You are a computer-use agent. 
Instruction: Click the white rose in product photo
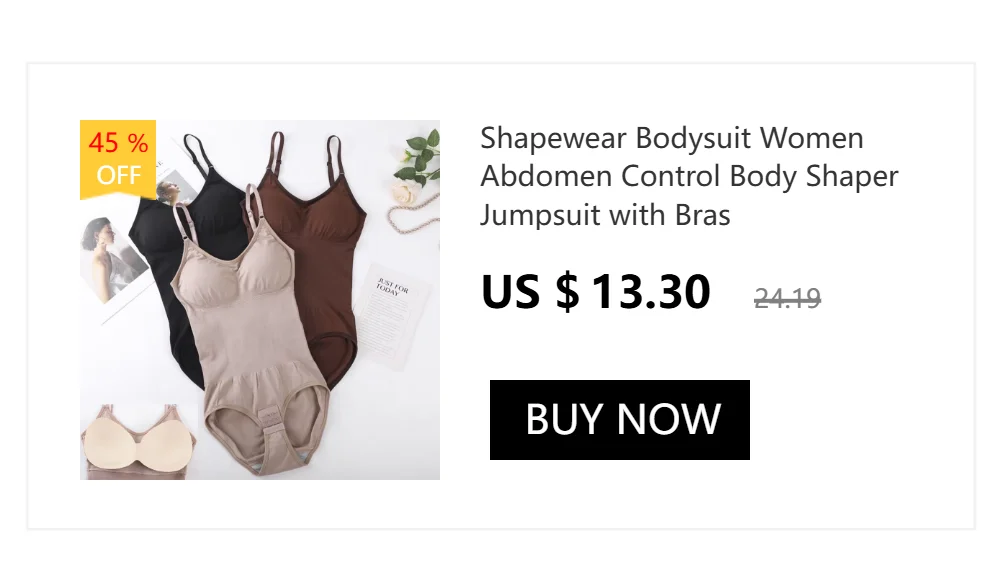404,192
